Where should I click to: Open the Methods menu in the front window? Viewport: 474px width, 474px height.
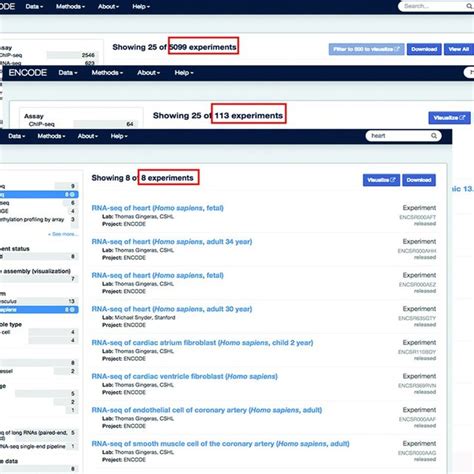click(x=51, y=136)
